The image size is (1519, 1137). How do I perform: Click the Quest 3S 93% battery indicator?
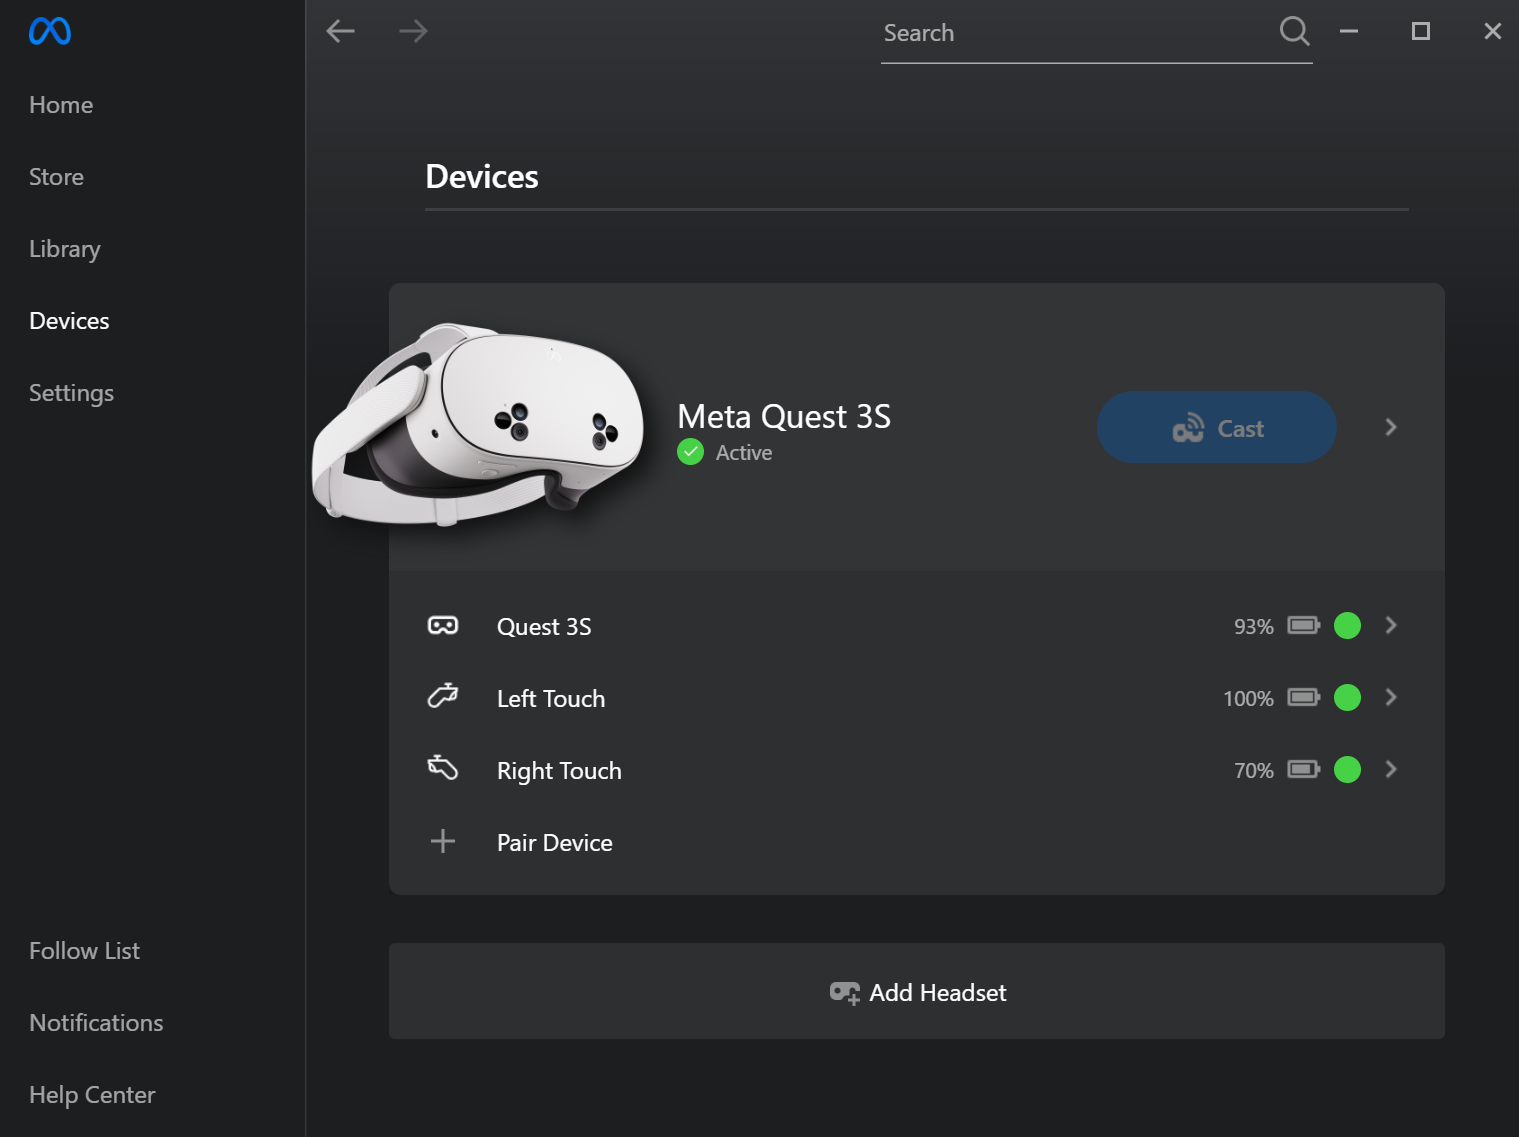1278,625
